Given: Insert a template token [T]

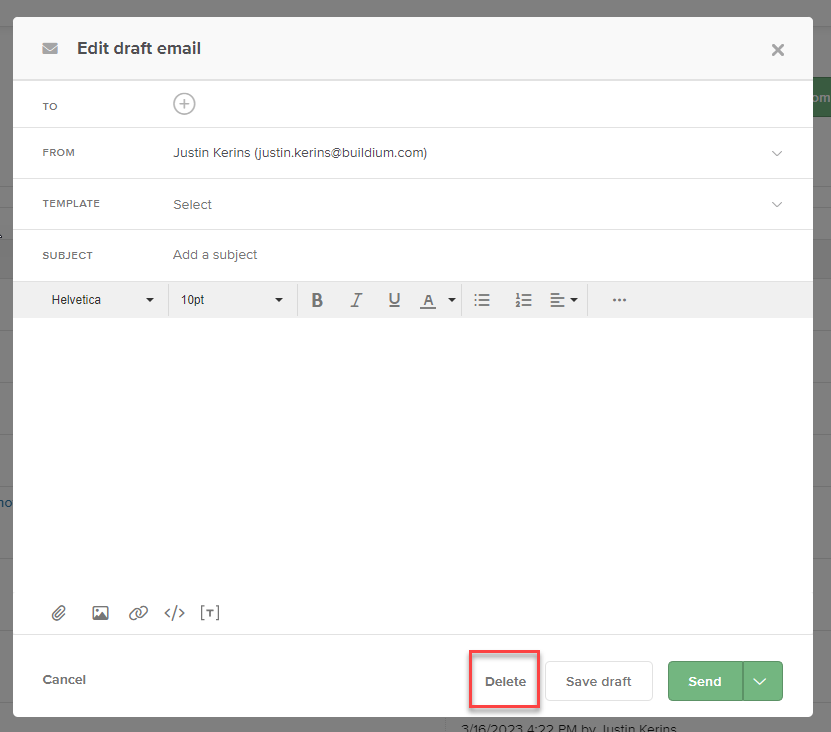Looking at the screenshot, I should tap(210, 613).
